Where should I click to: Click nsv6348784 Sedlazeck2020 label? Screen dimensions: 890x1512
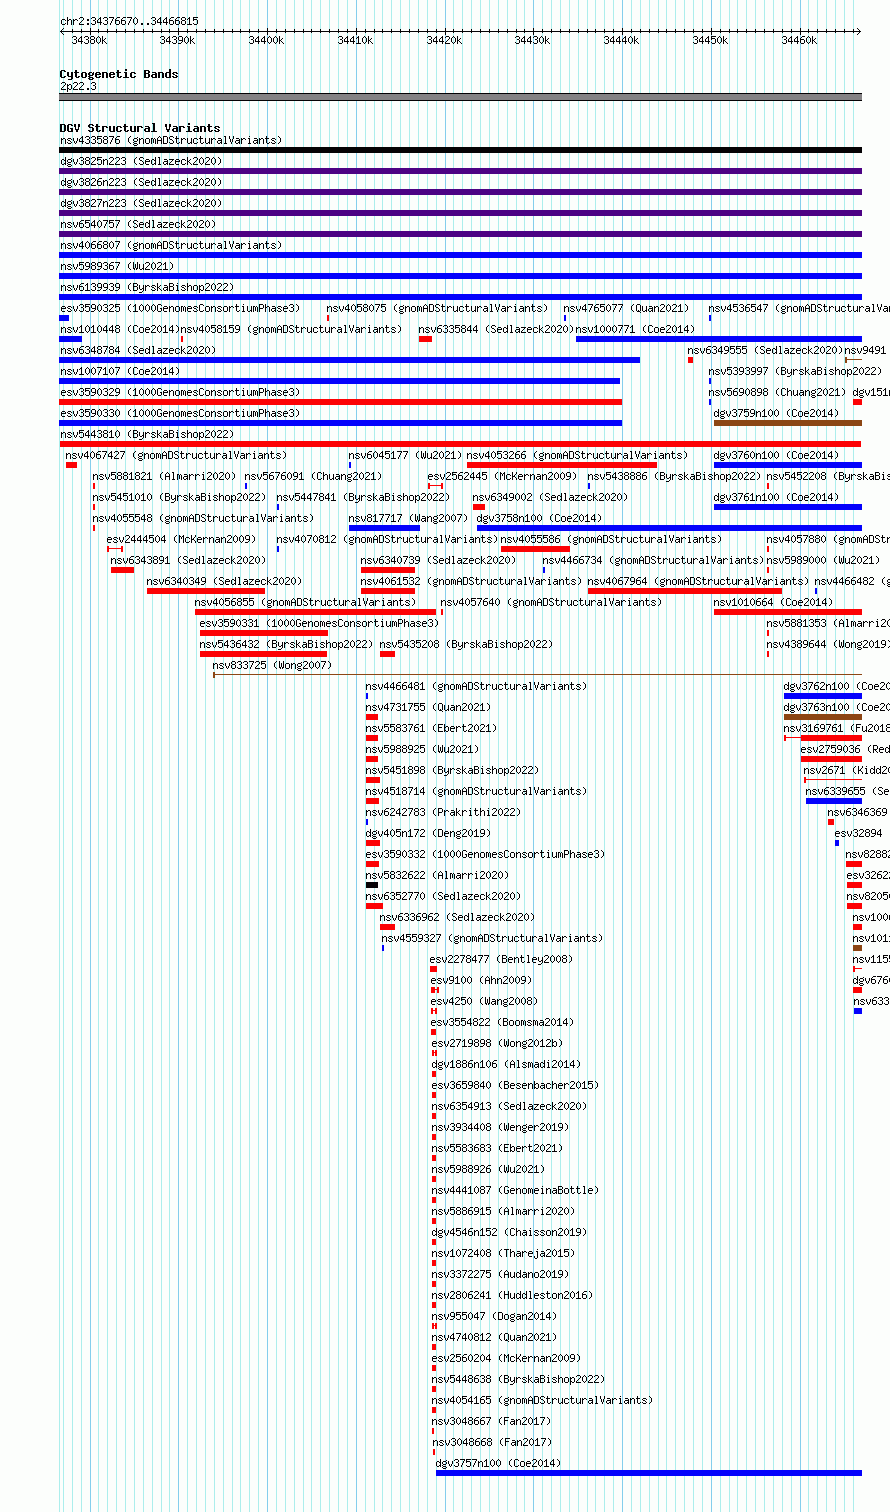(x=138, y=350)
